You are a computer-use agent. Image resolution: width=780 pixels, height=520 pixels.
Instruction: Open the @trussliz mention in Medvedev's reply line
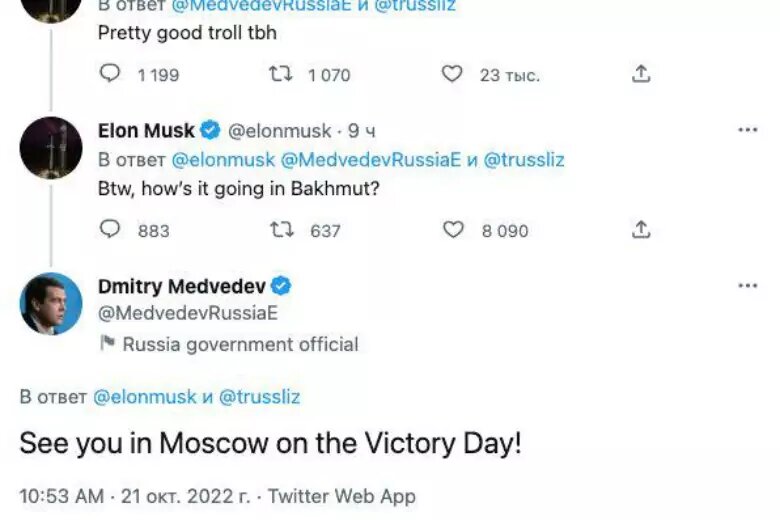pyautogui.click(x=259, y=397)
